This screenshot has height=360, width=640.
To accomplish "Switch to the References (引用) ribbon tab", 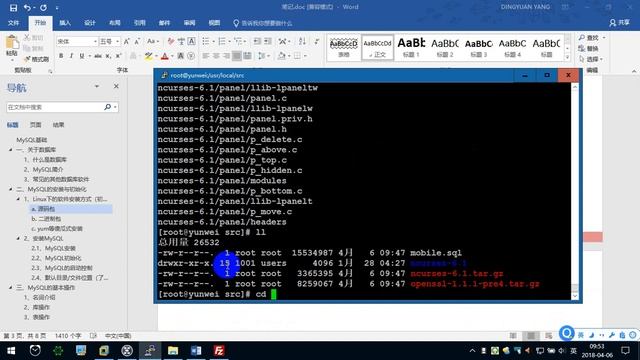I will coord(140,23).
